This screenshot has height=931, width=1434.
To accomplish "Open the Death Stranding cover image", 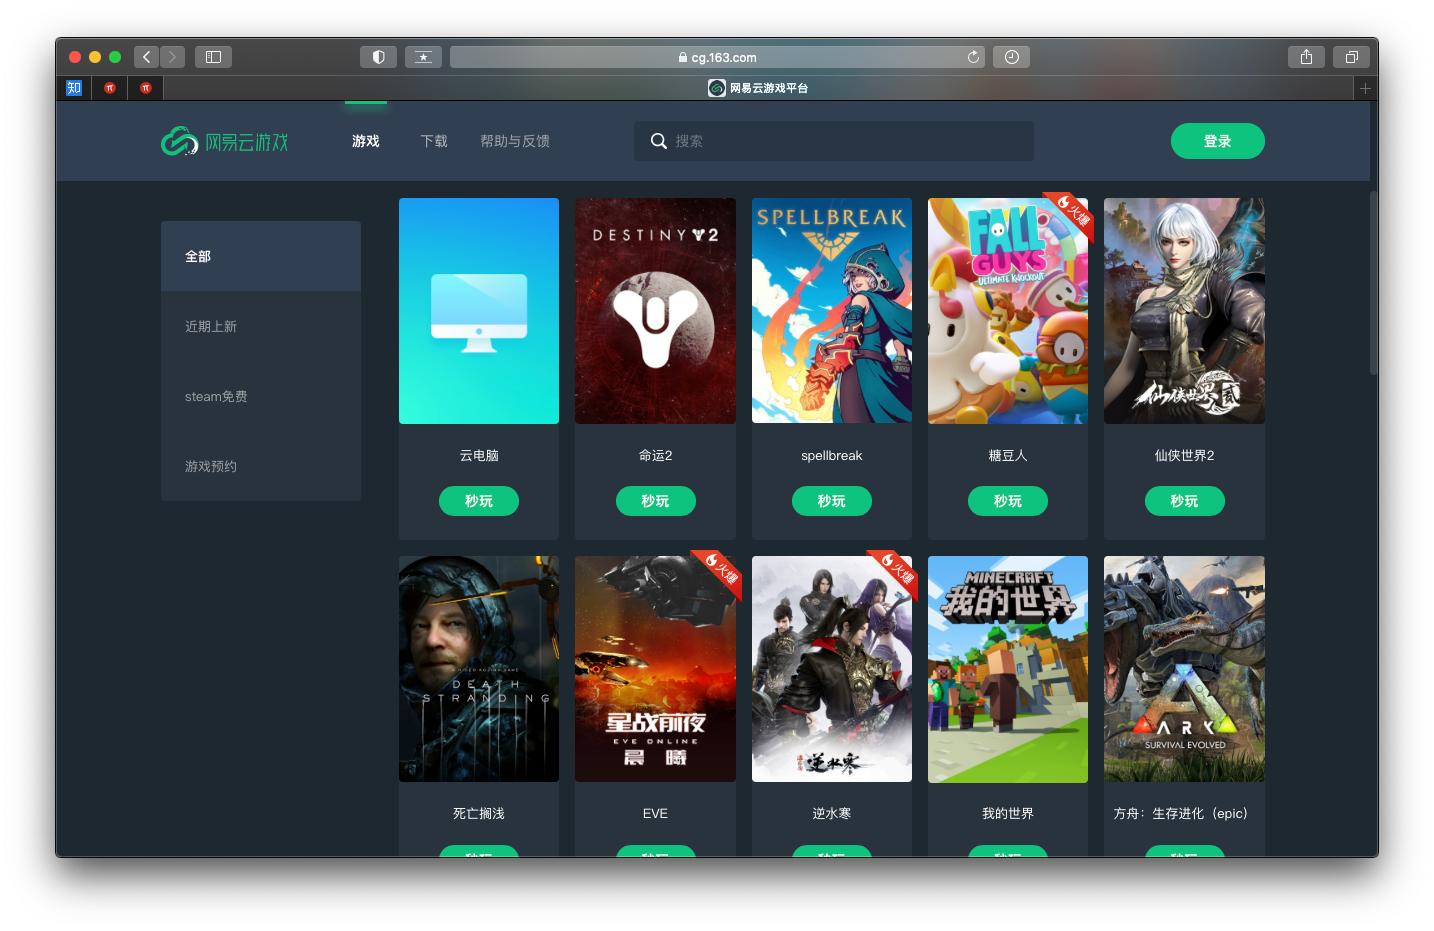I will click(x=479, y=669).
